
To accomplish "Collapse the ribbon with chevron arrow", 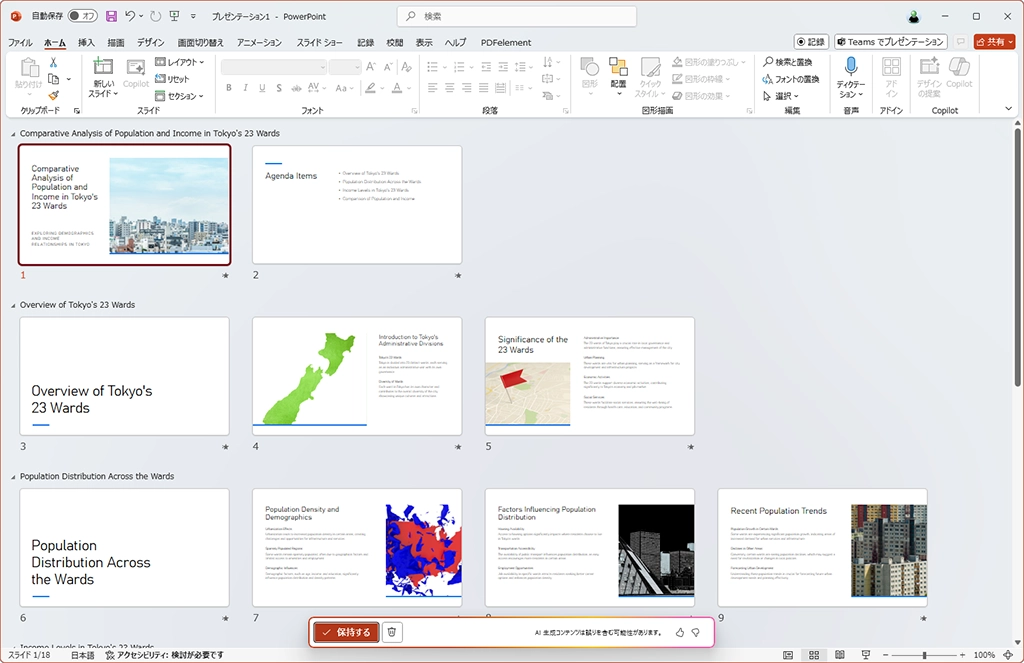I will click(x=1008, y=109).
